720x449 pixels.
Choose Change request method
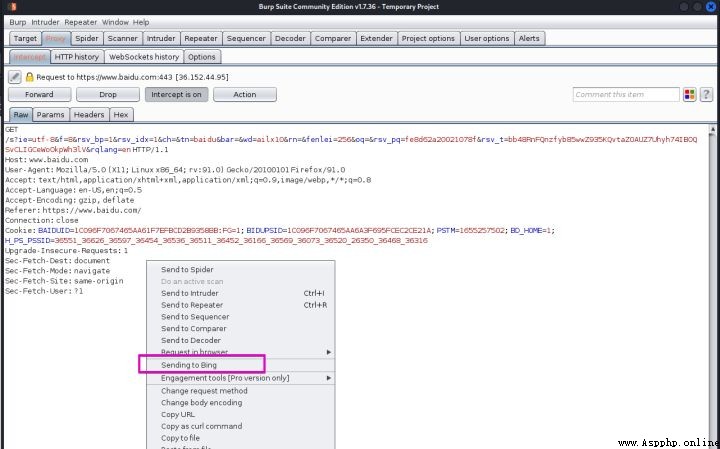tap(241, 391)
